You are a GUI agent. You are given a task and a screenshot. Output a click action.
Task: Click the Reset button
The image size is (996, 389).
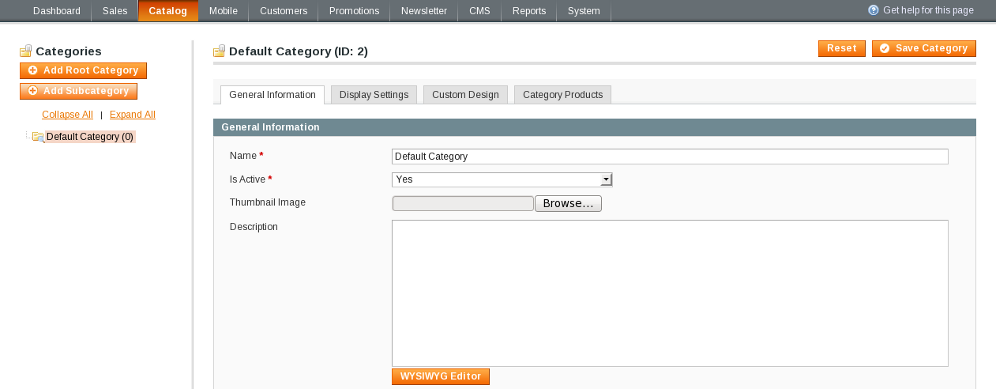pyautogui.click(x=842, y=48)
